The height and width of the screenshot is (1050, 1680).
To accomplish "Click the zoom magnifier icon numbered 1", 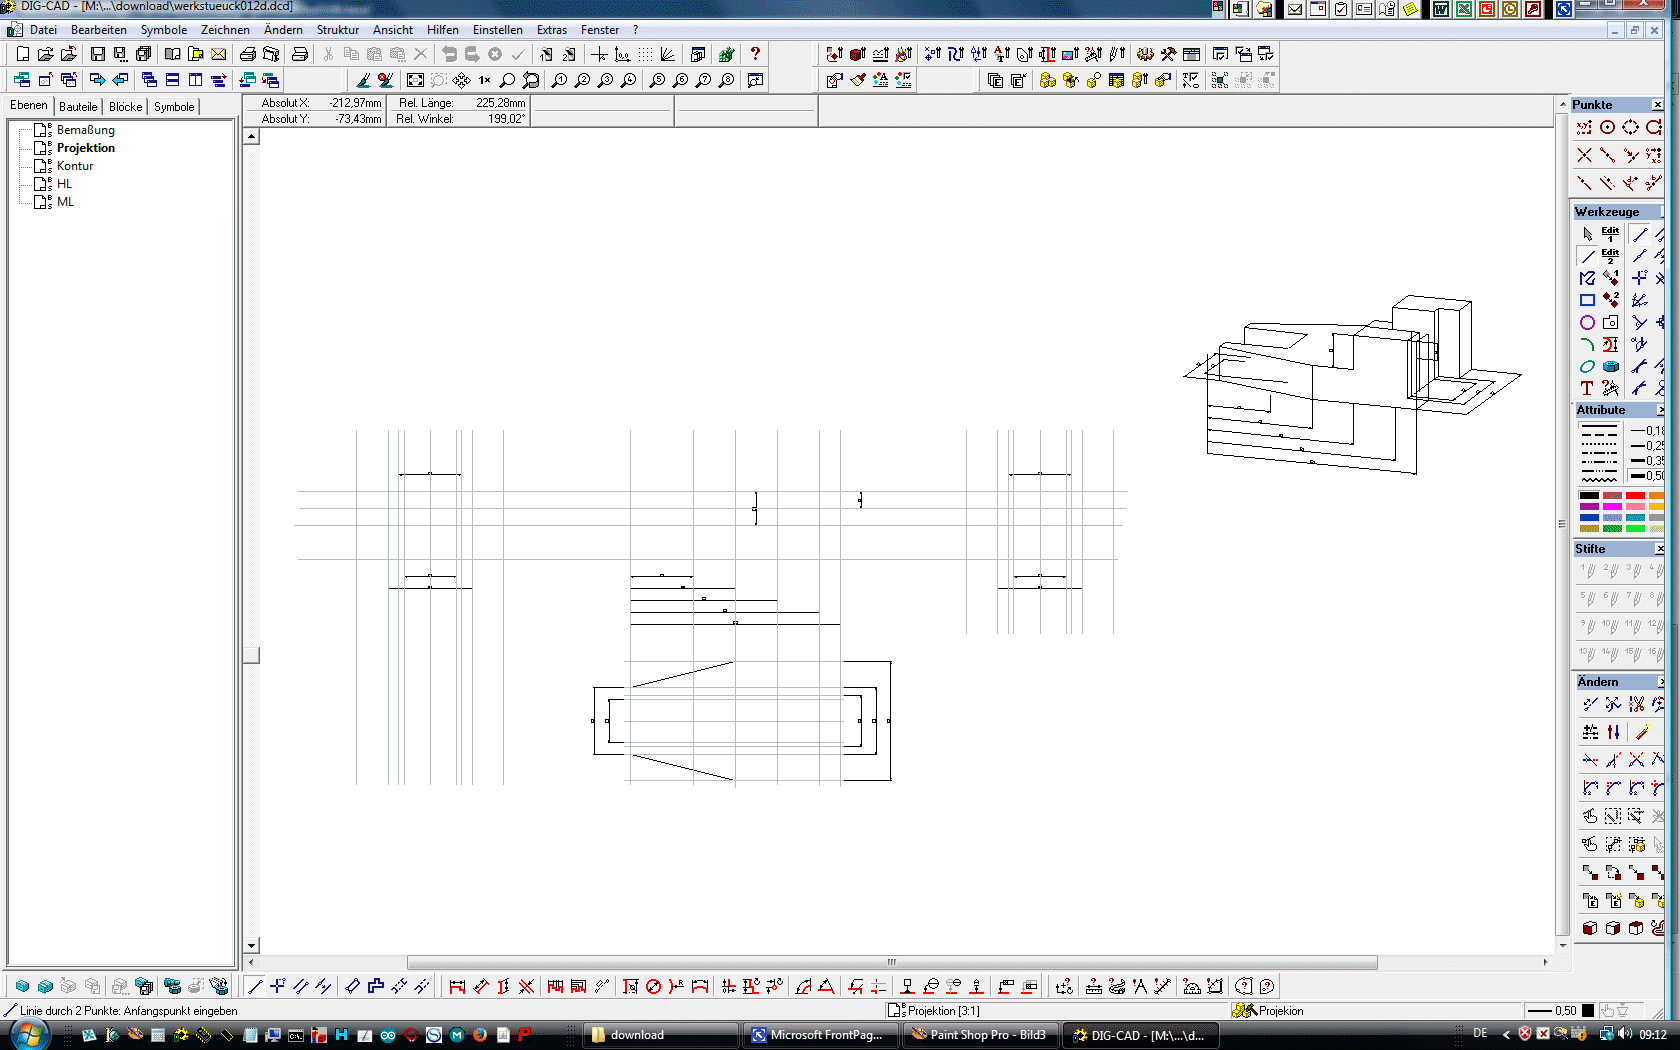I will click(x=560, y=80).
